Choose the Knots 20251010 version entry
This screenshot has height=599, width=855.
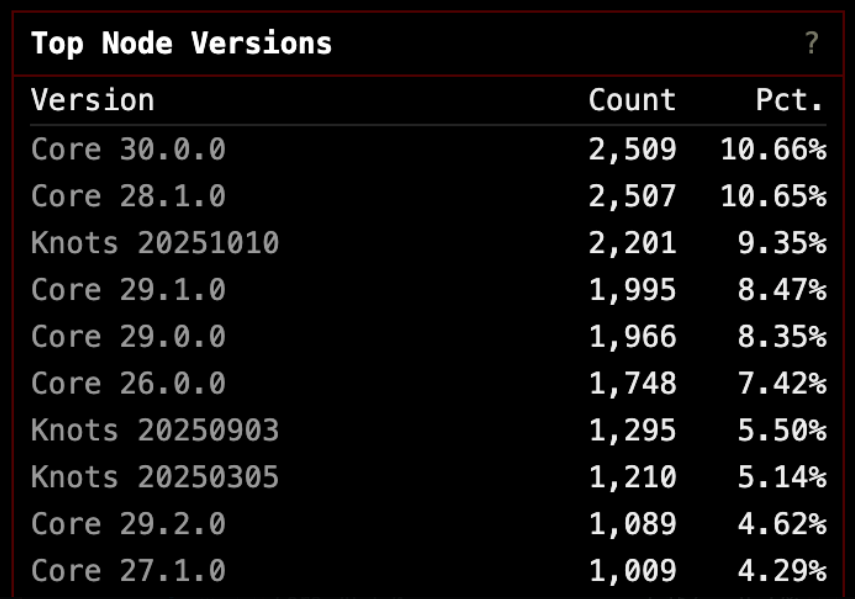coord(155,243)
